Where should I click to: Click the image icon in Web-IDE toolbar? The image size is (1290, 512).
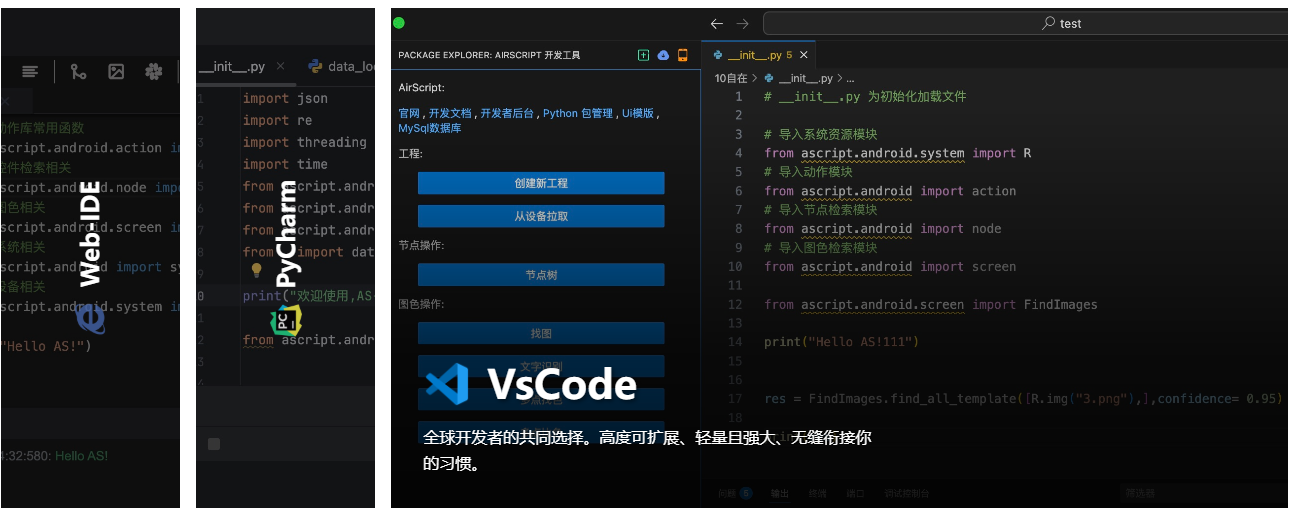coord(116,71)
